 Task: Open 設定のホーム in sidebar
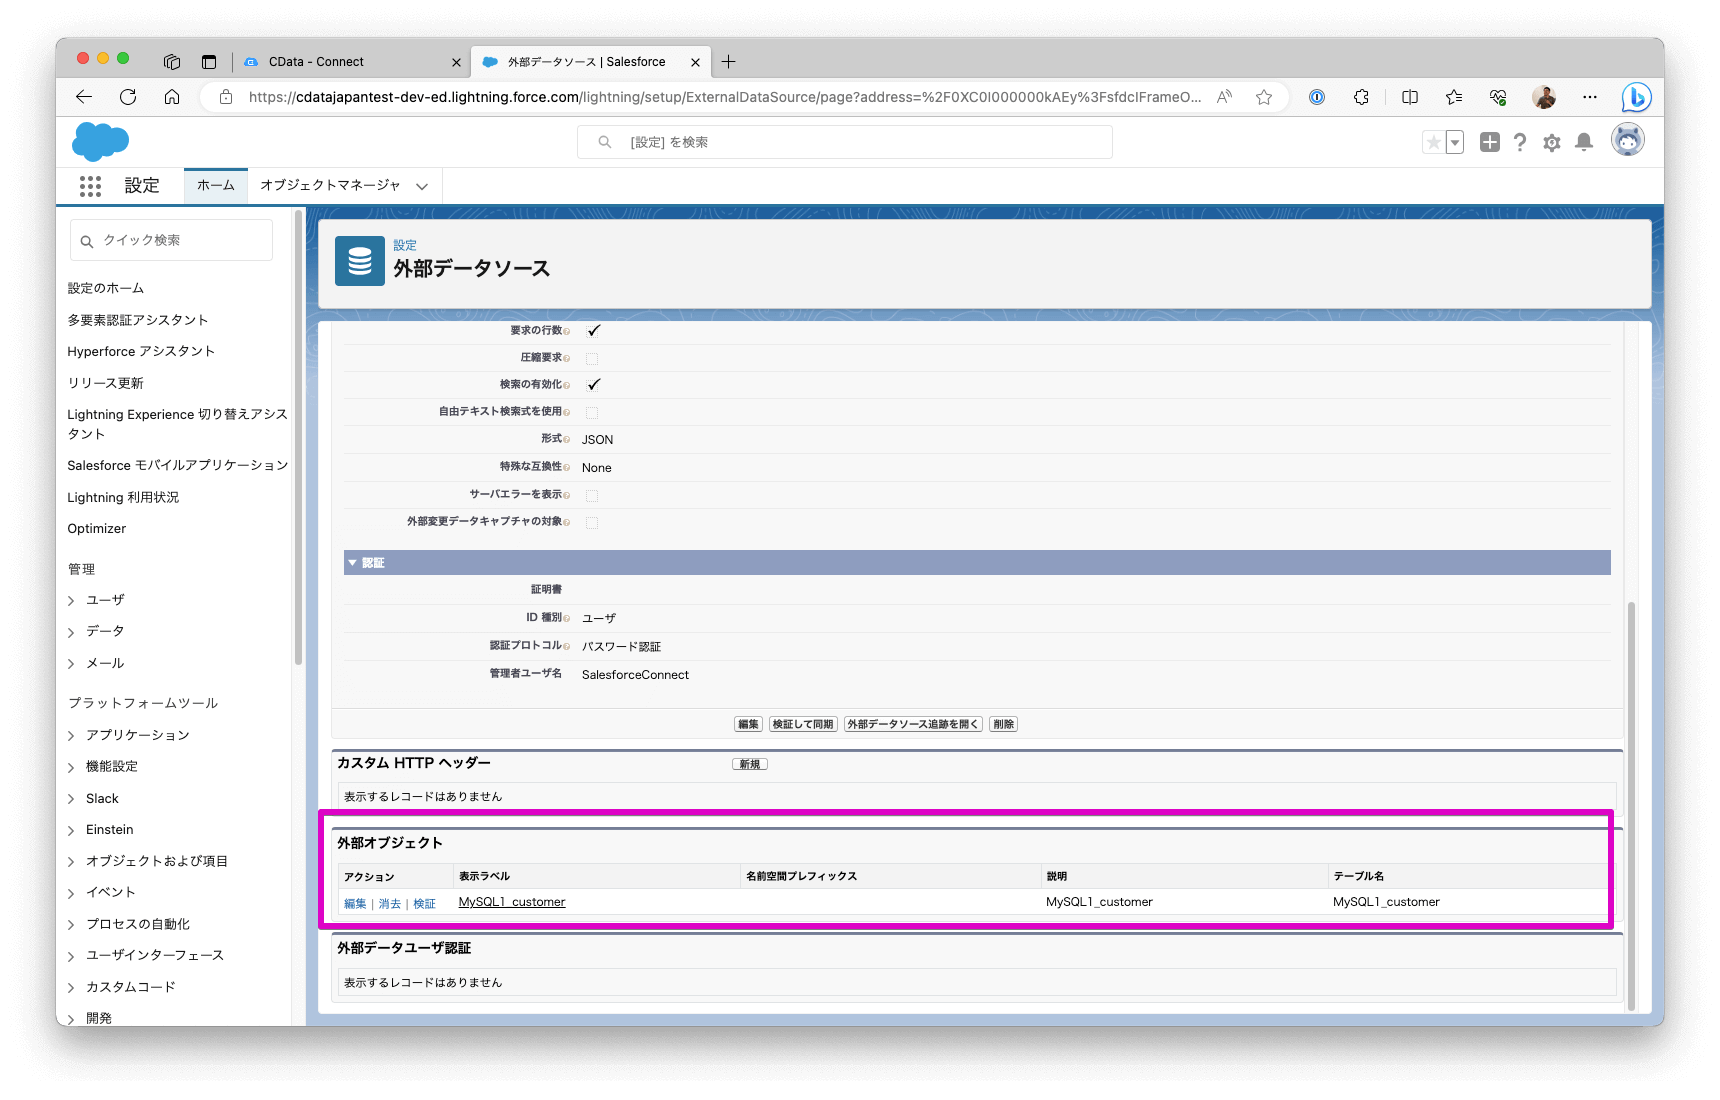click(106, 288)
